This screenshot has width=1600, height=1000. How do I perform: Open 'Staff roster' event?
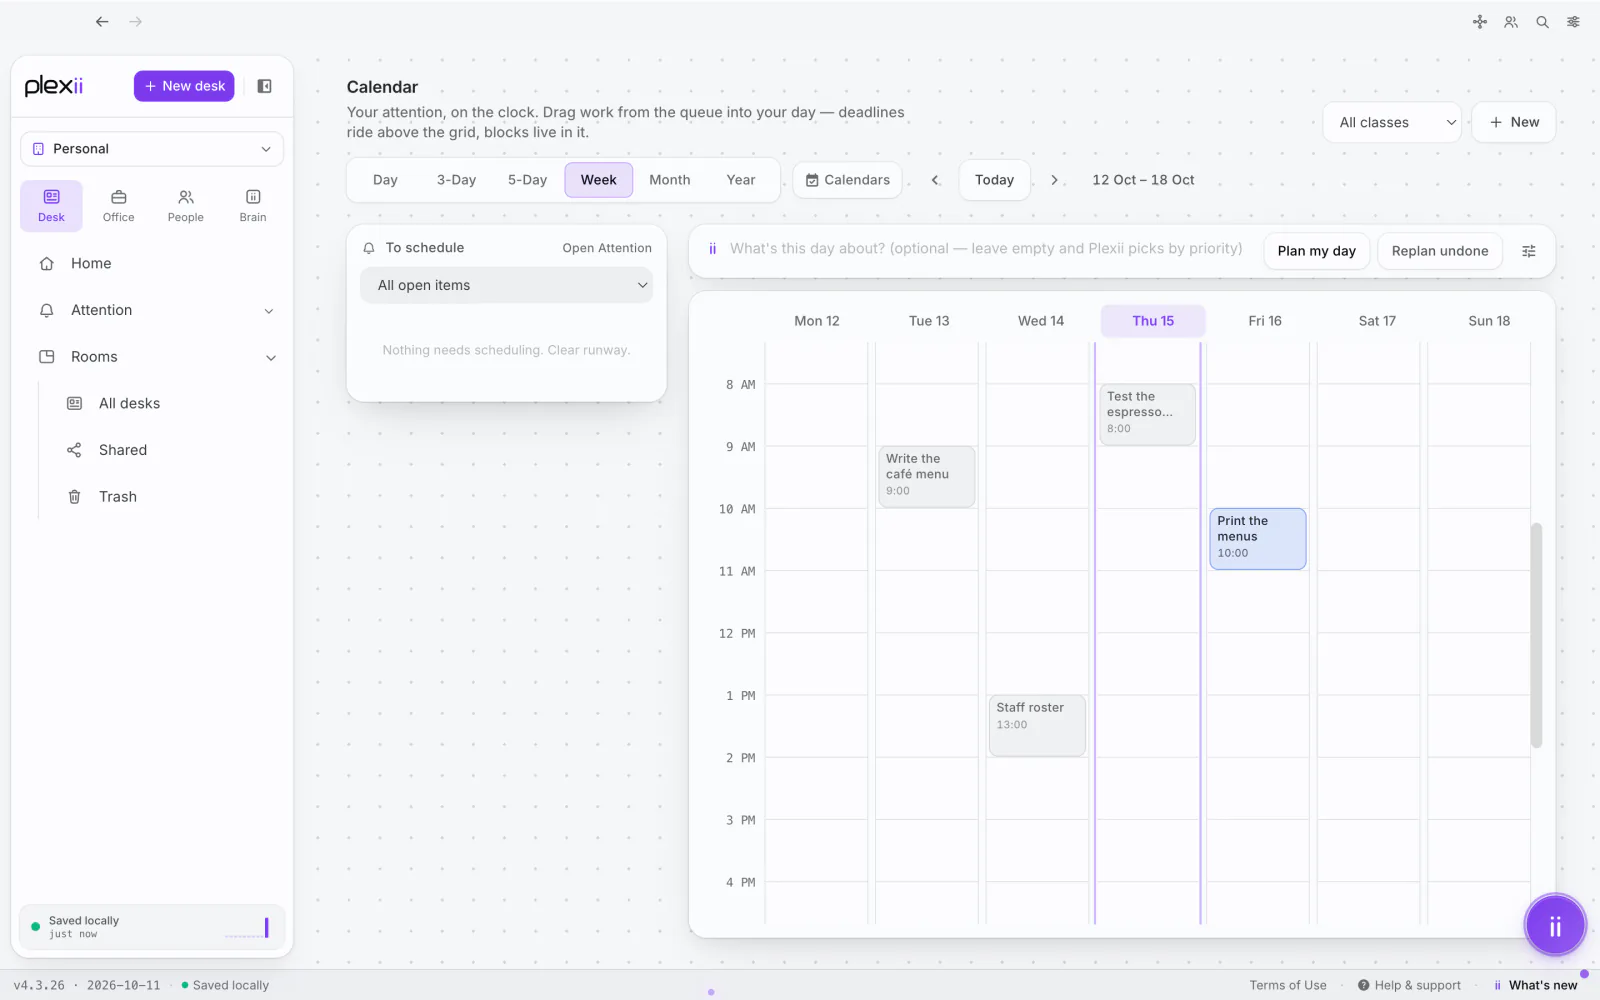click(1037, 725)
